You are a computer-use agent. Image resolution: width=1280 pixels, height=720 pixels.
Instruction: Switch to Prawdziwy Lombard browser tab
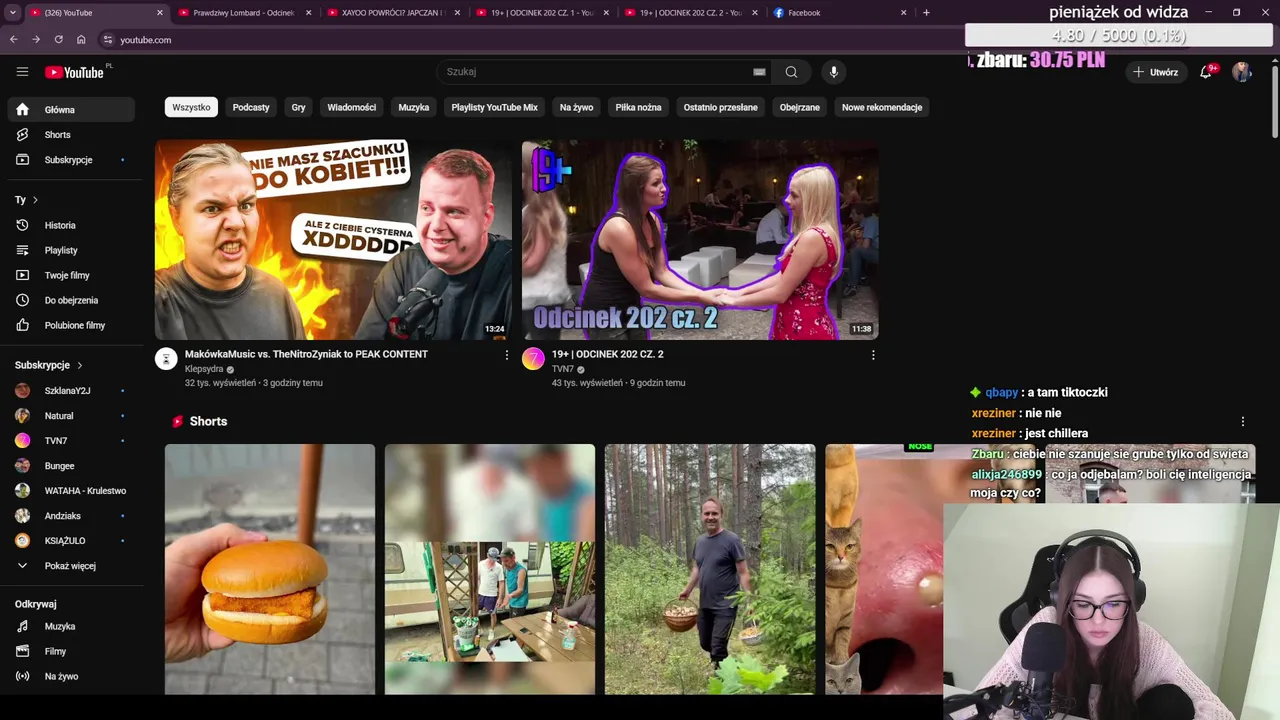point(243,13)
